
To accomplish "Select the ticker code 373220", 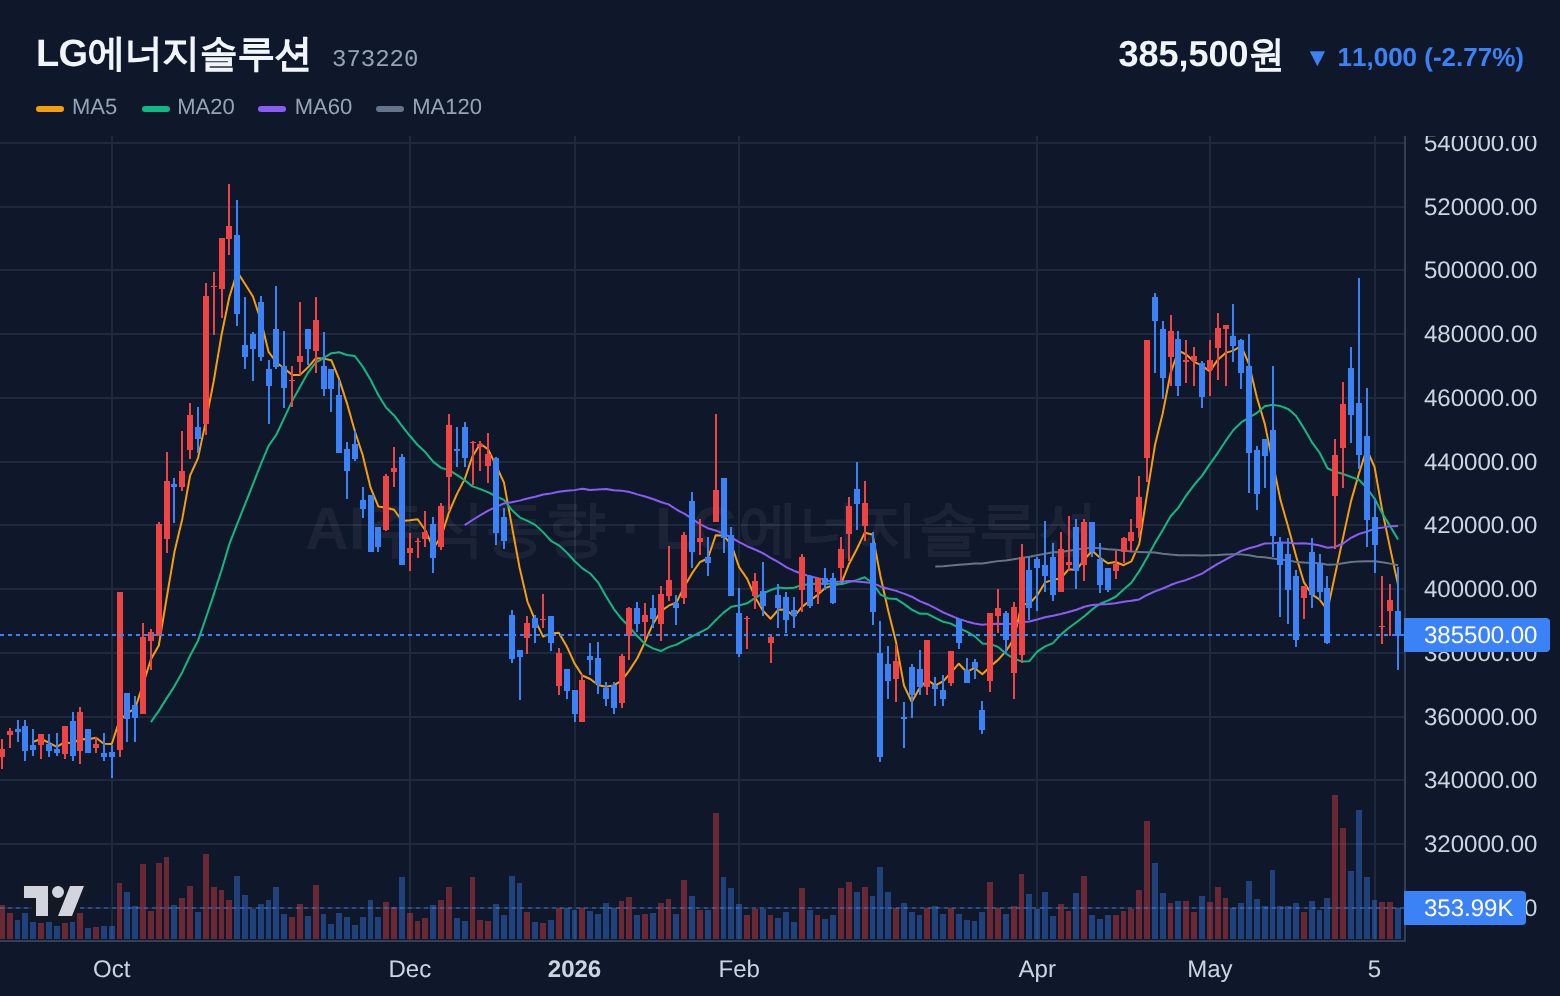I will [x=375, y=59].
